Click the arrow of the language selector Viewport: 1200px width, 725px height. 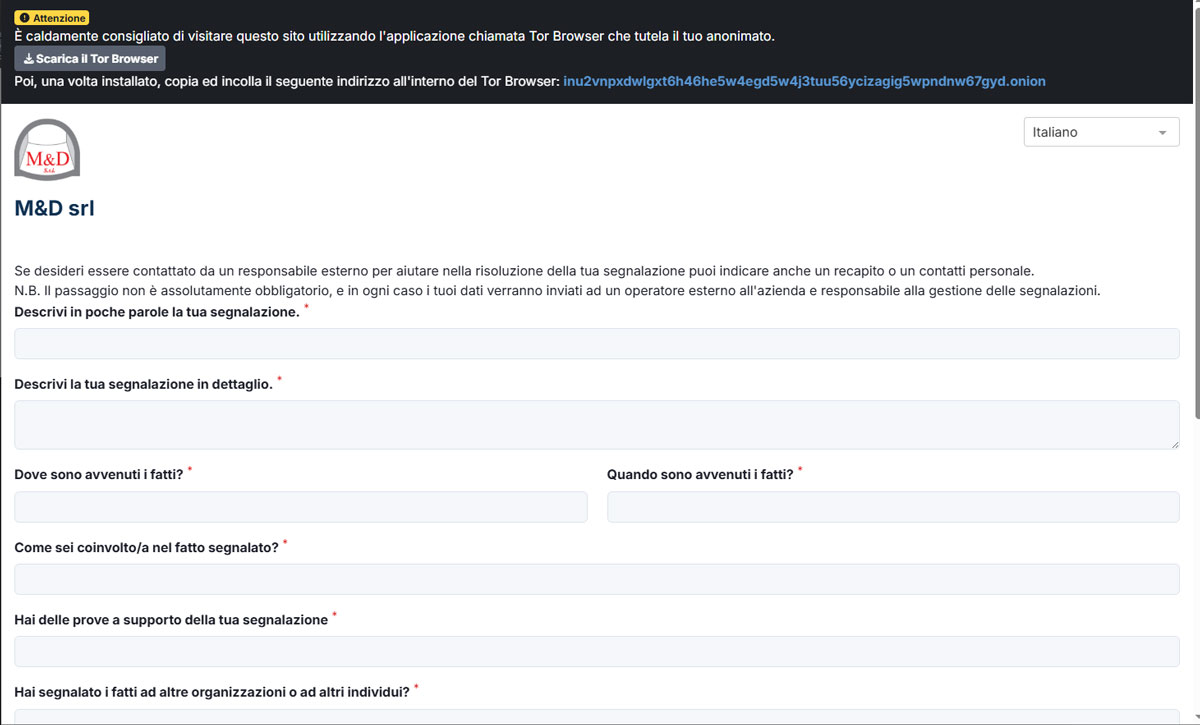(1161, 133)
